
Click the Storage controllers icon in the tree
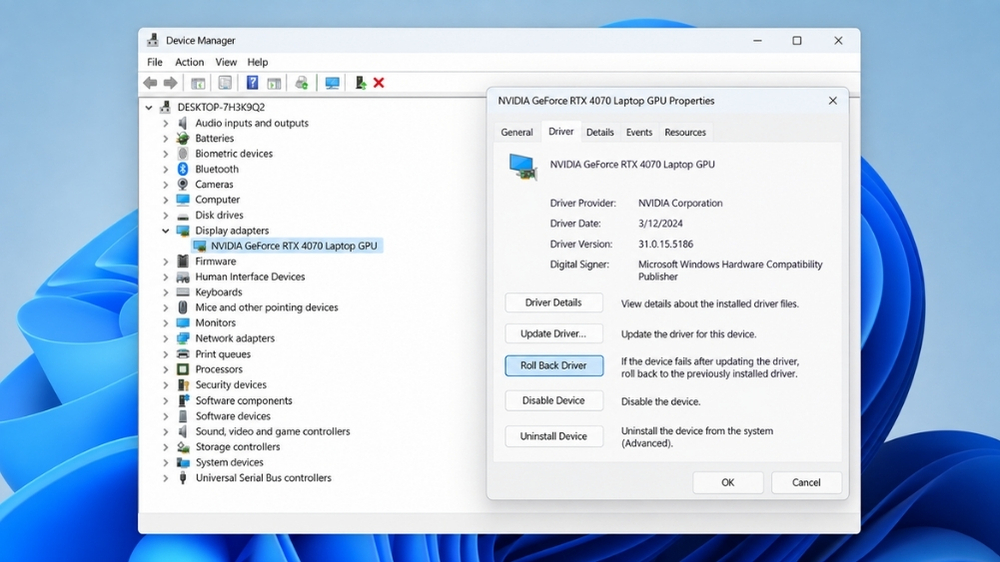pyautogui.click(x=183, y=447)
